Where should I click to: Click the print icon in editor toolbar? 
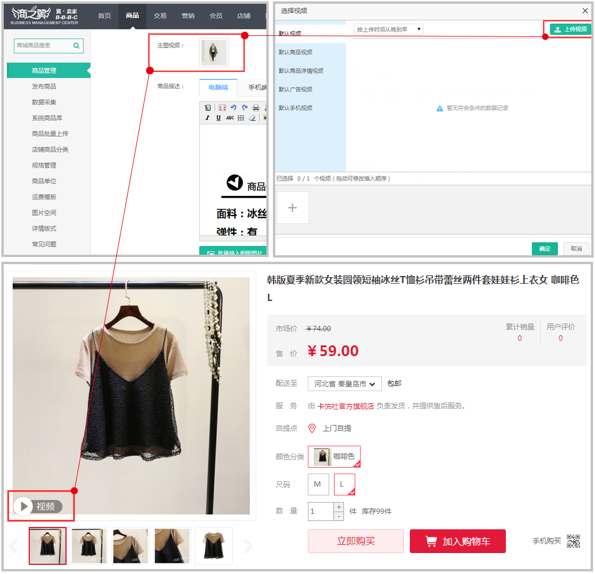[256, 108]
